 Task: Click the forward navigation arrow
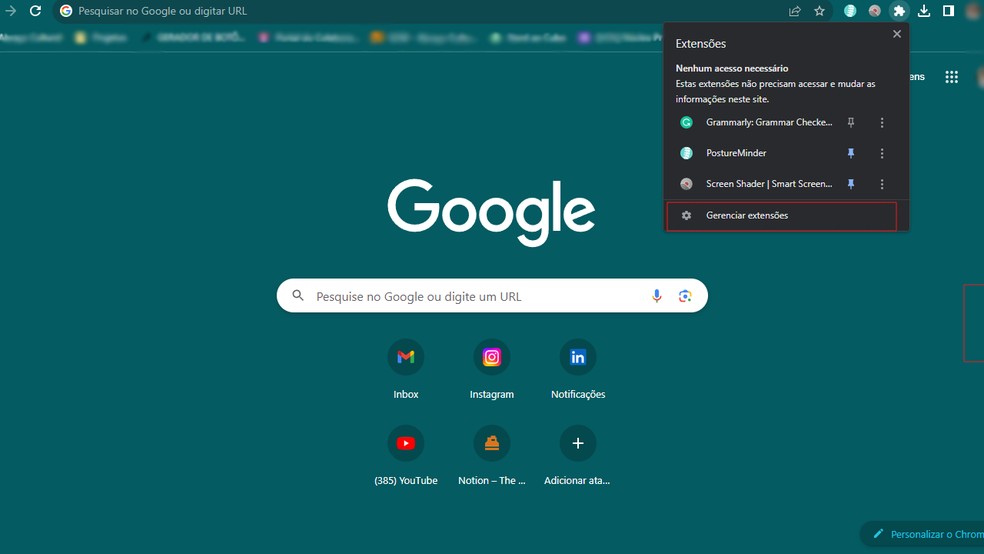pyautogui.click(x=11, y=11)
